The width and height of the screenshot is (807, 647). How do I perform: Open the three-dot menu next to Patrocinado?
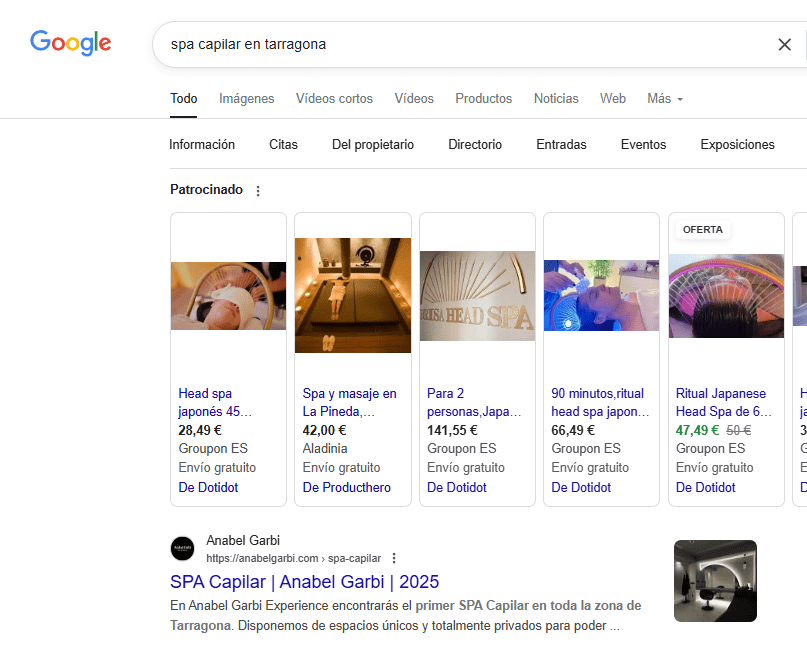[x=258, y=191]
